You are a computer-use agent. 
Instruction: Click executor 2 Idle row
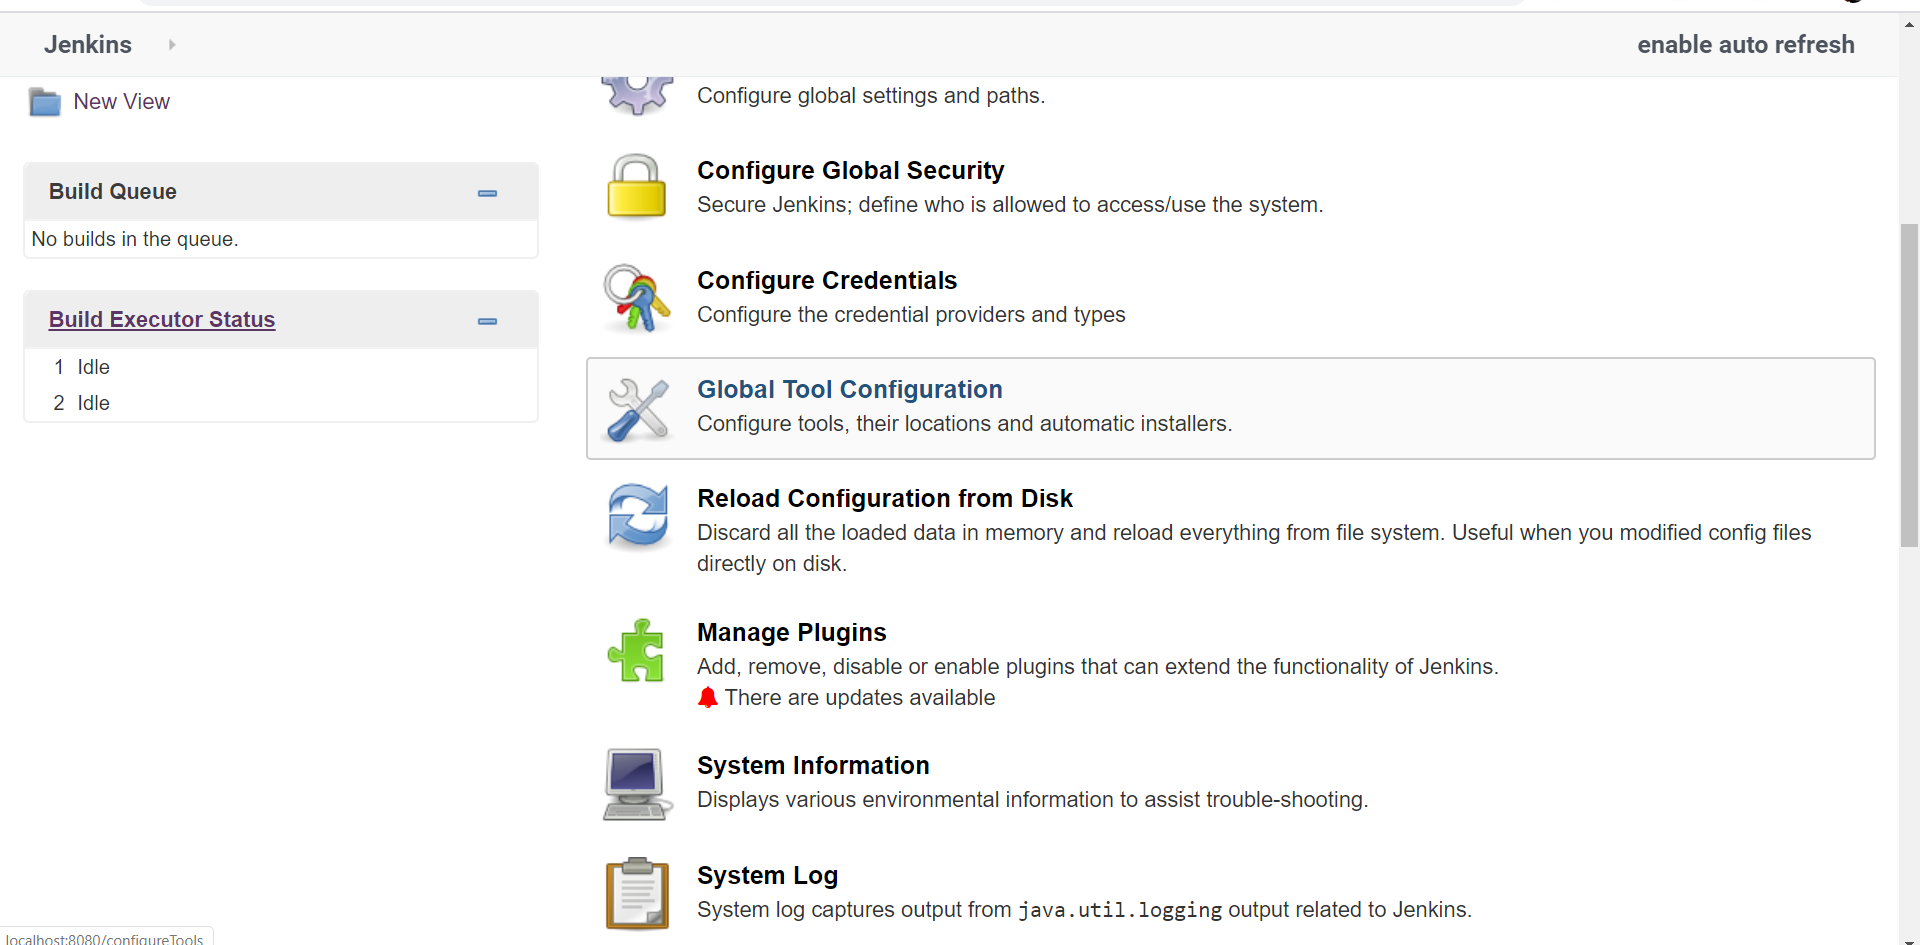pos(281,404)
